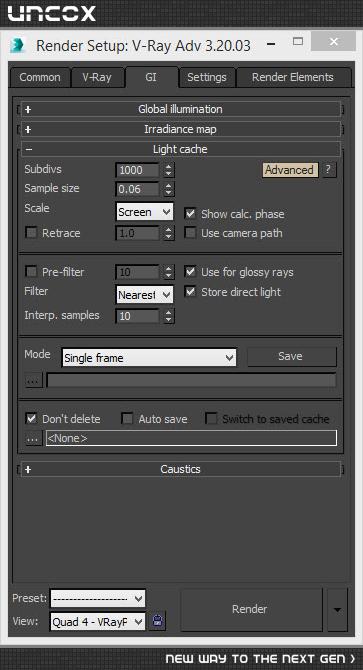Click the 3ds Max application icon
The width and height of the screenshot is (363, 670).
(x=18, y=45)
